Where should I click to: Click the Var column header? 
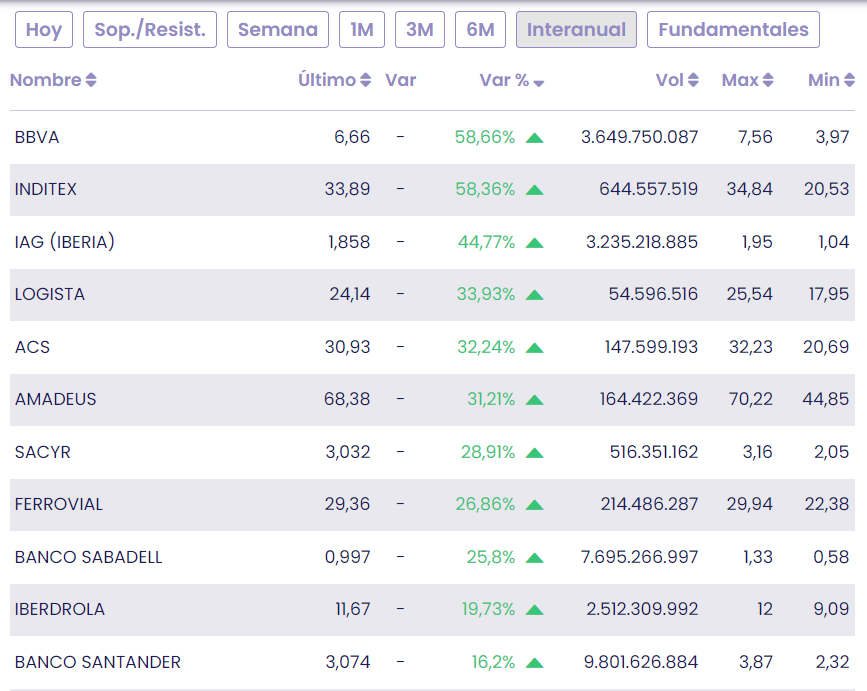click(x=400, y=80)
